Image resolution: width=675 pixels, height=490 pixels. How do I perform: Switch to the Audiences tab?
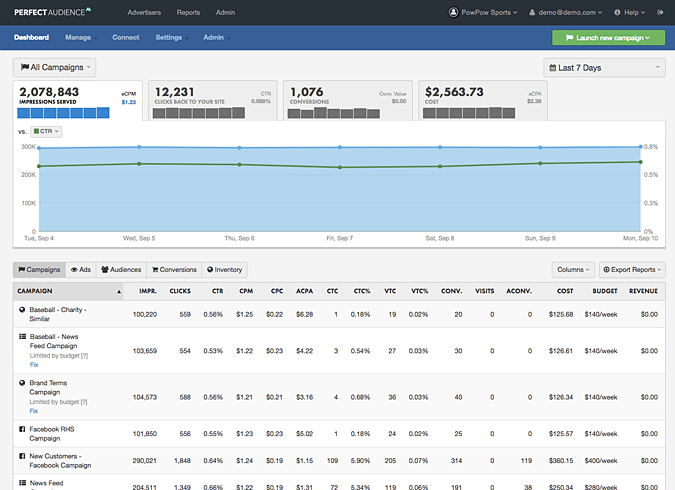(121, 270)
